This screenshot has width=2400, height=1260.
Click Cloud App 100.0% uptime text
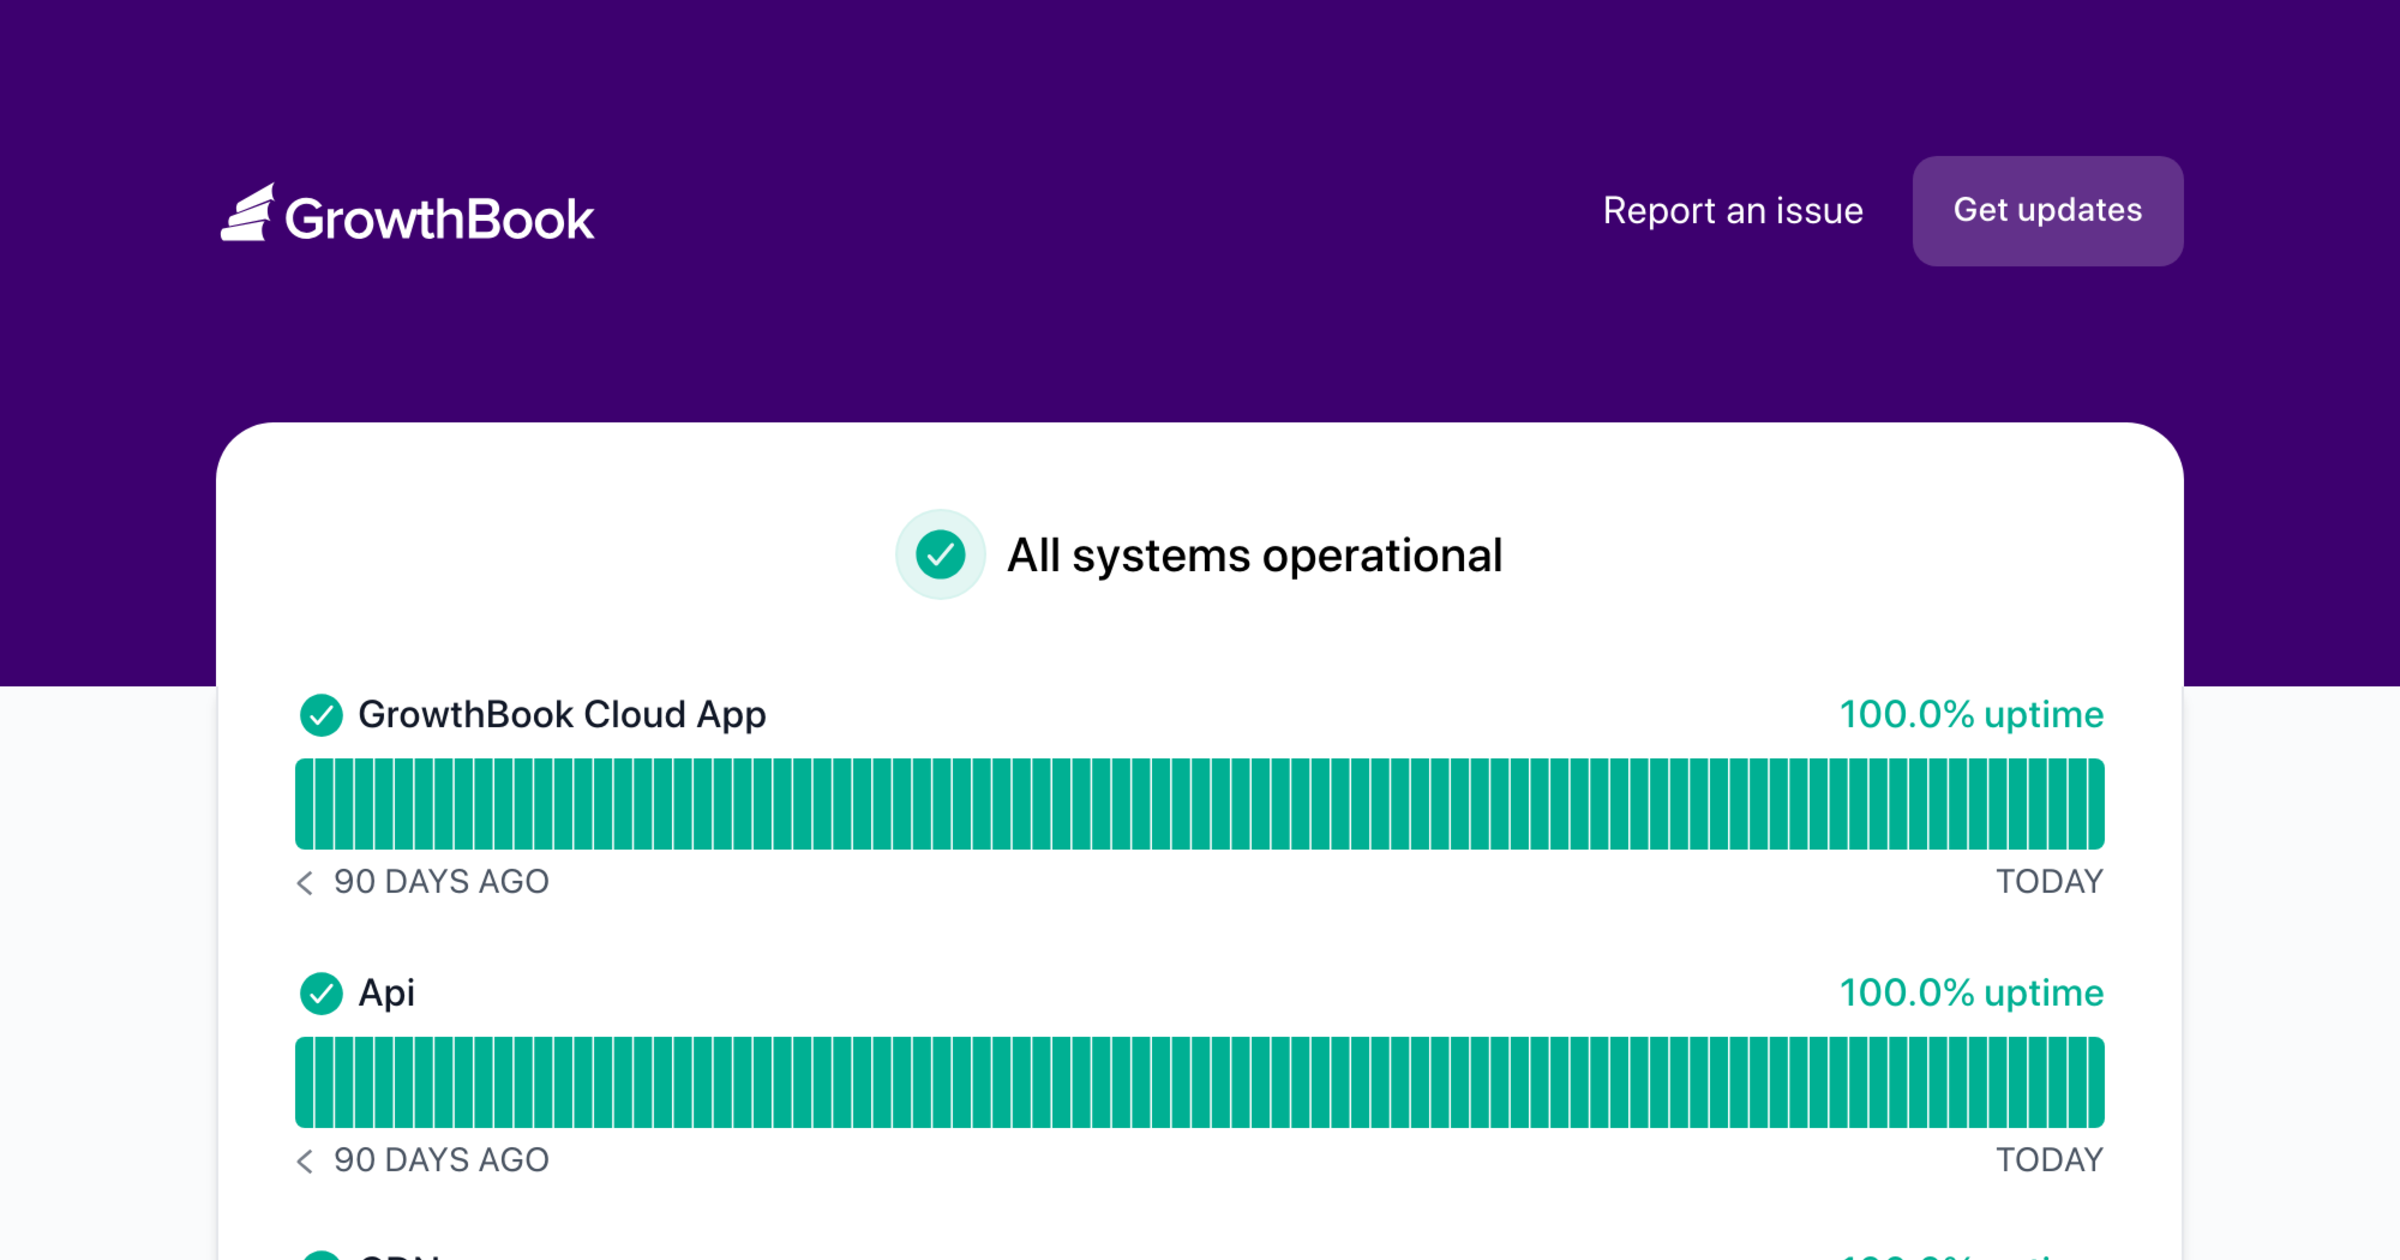1971,715
